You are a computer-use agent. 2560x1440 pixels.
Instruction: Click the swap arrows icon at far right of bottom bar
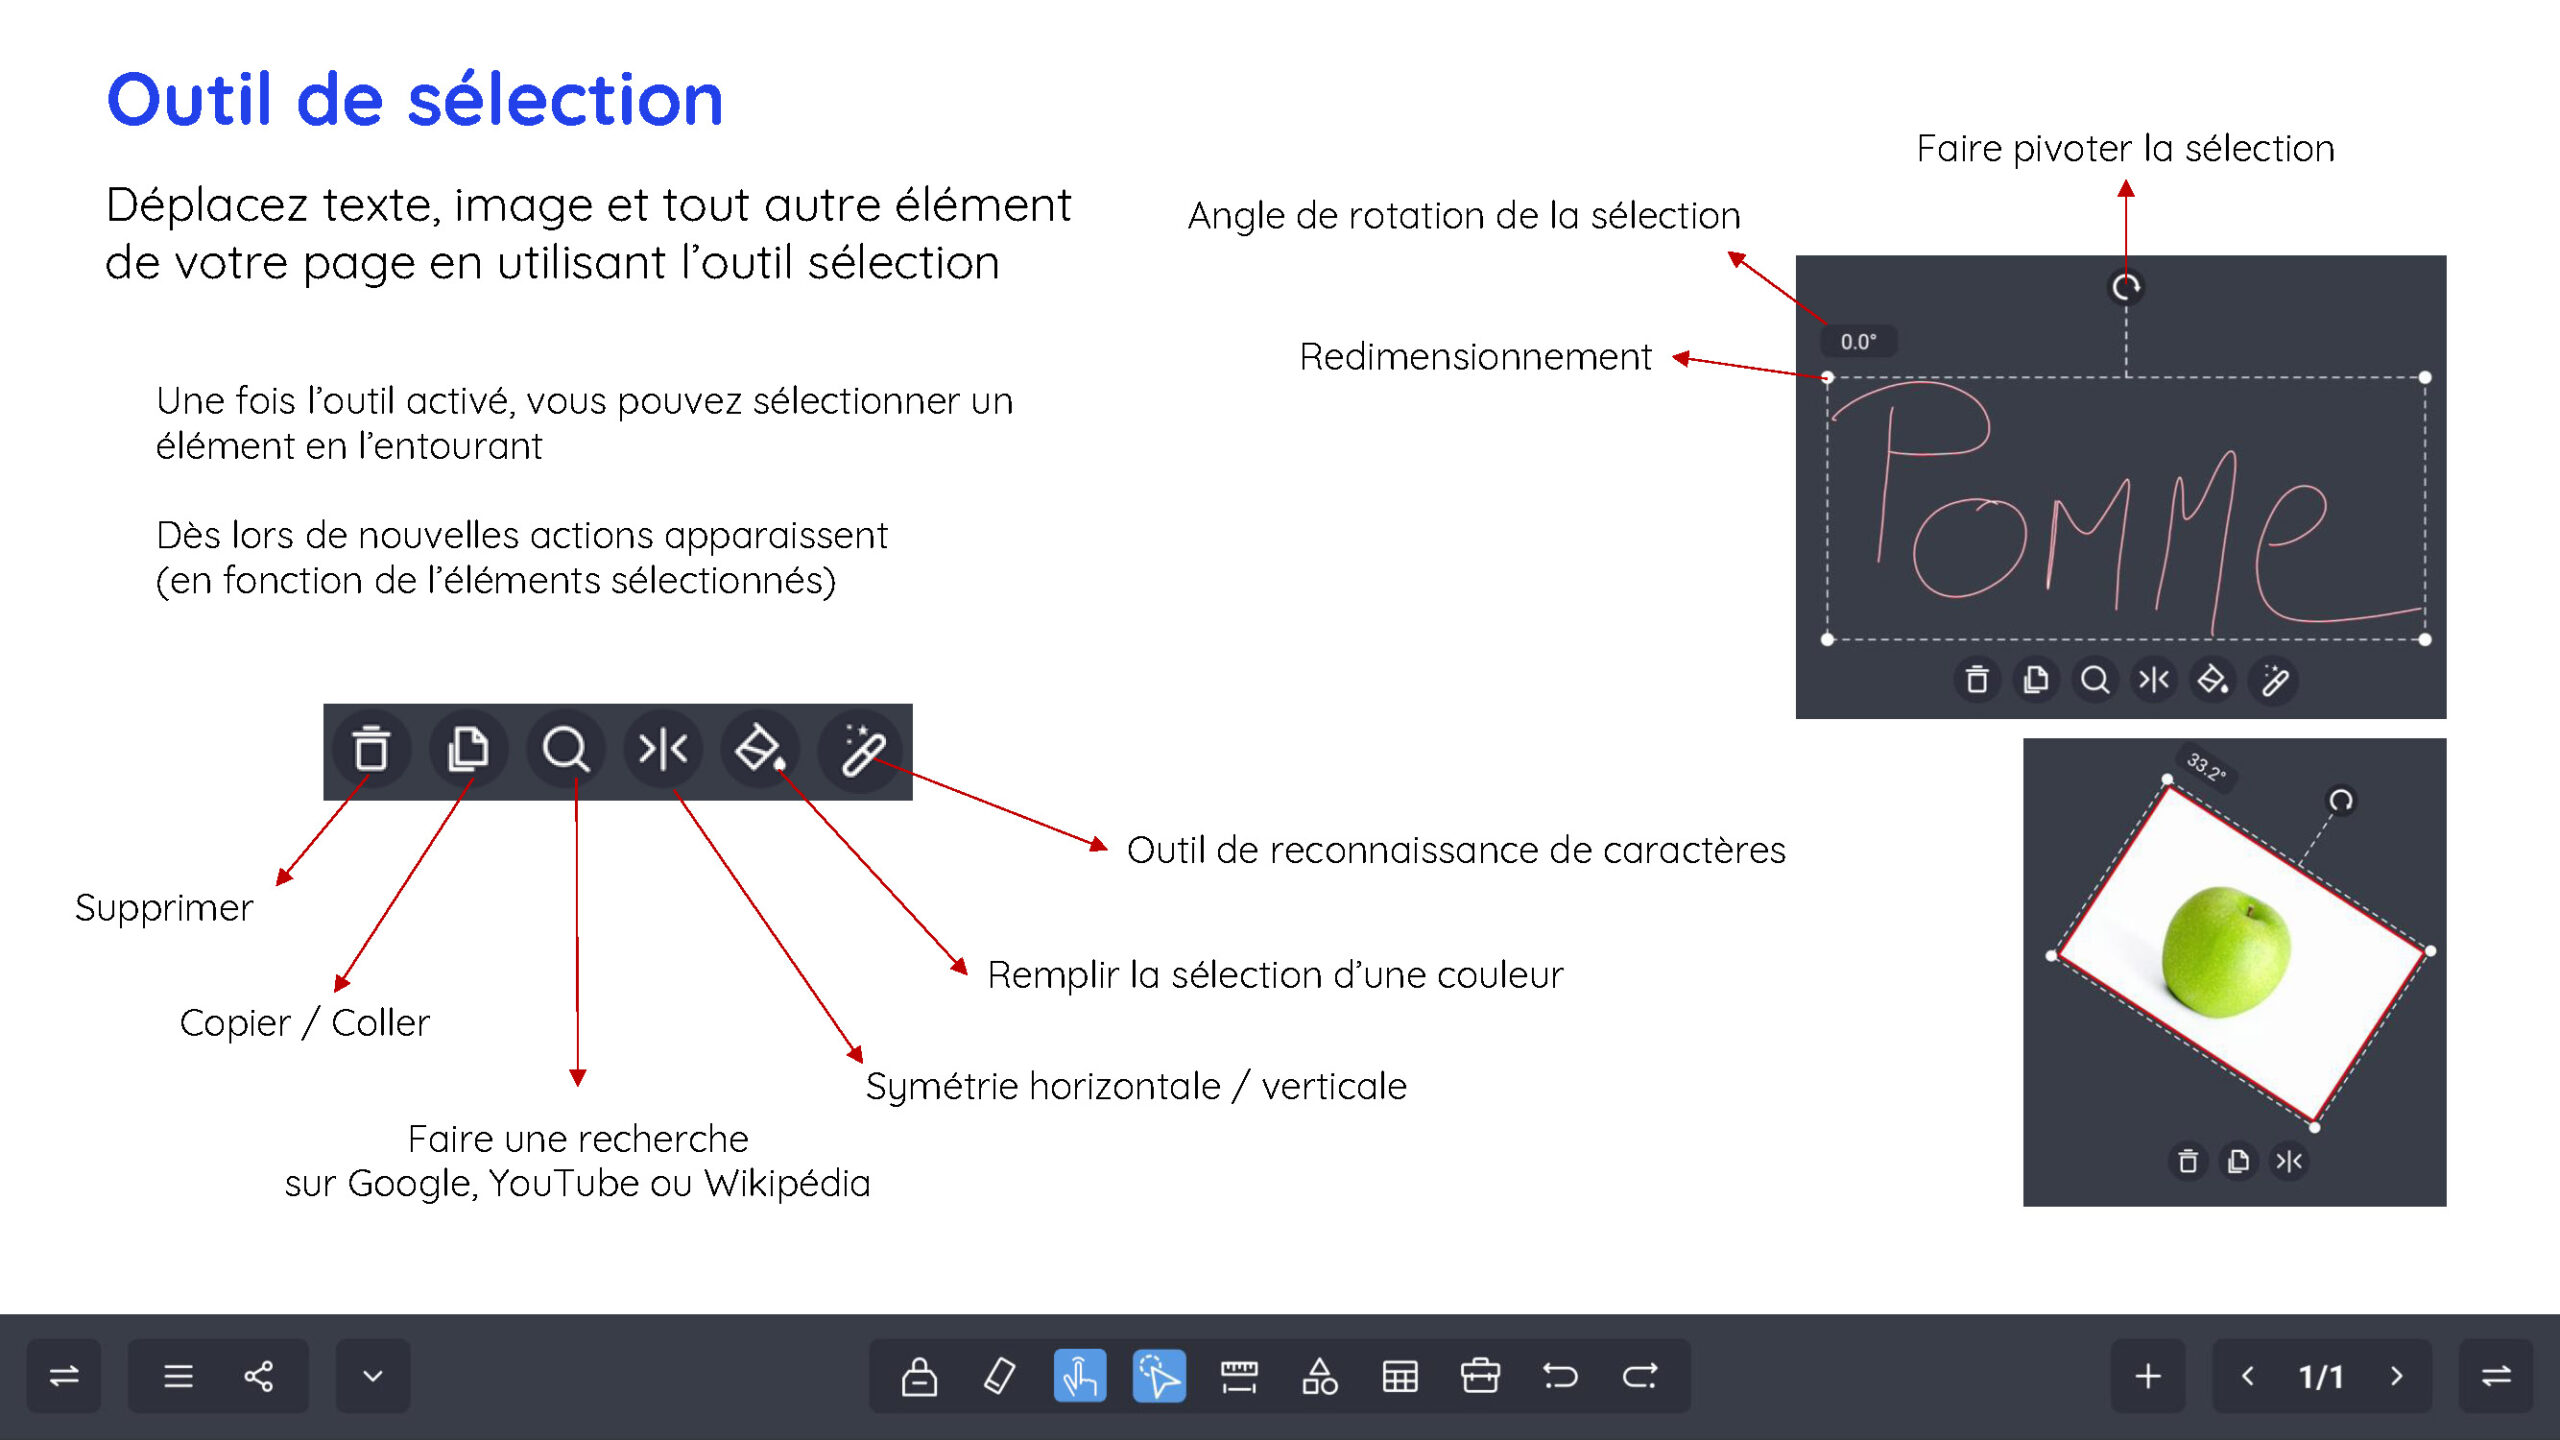(x=2496, y=1376)
